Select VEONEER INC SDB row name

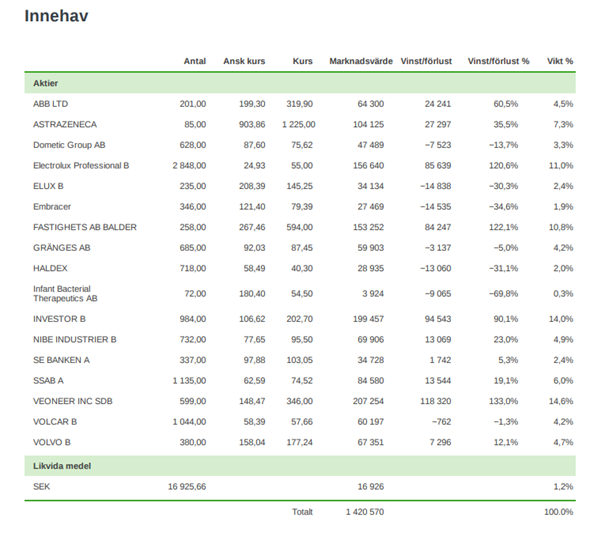pos(73,401)
